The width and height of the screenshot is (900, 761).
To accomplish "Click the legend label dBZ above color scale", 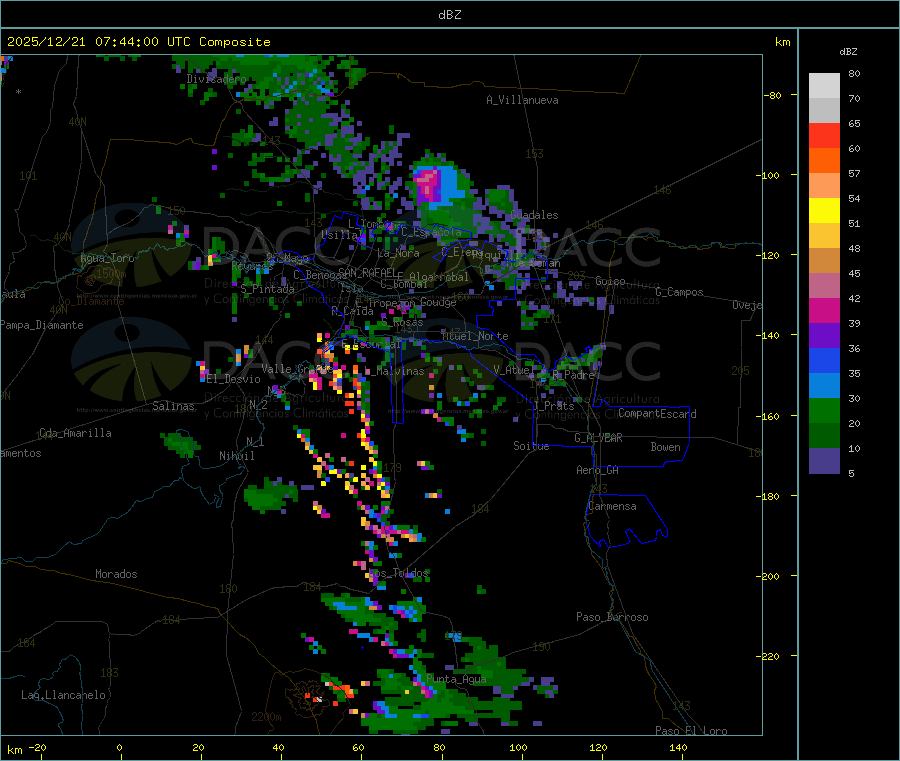I will pos(848,52).
